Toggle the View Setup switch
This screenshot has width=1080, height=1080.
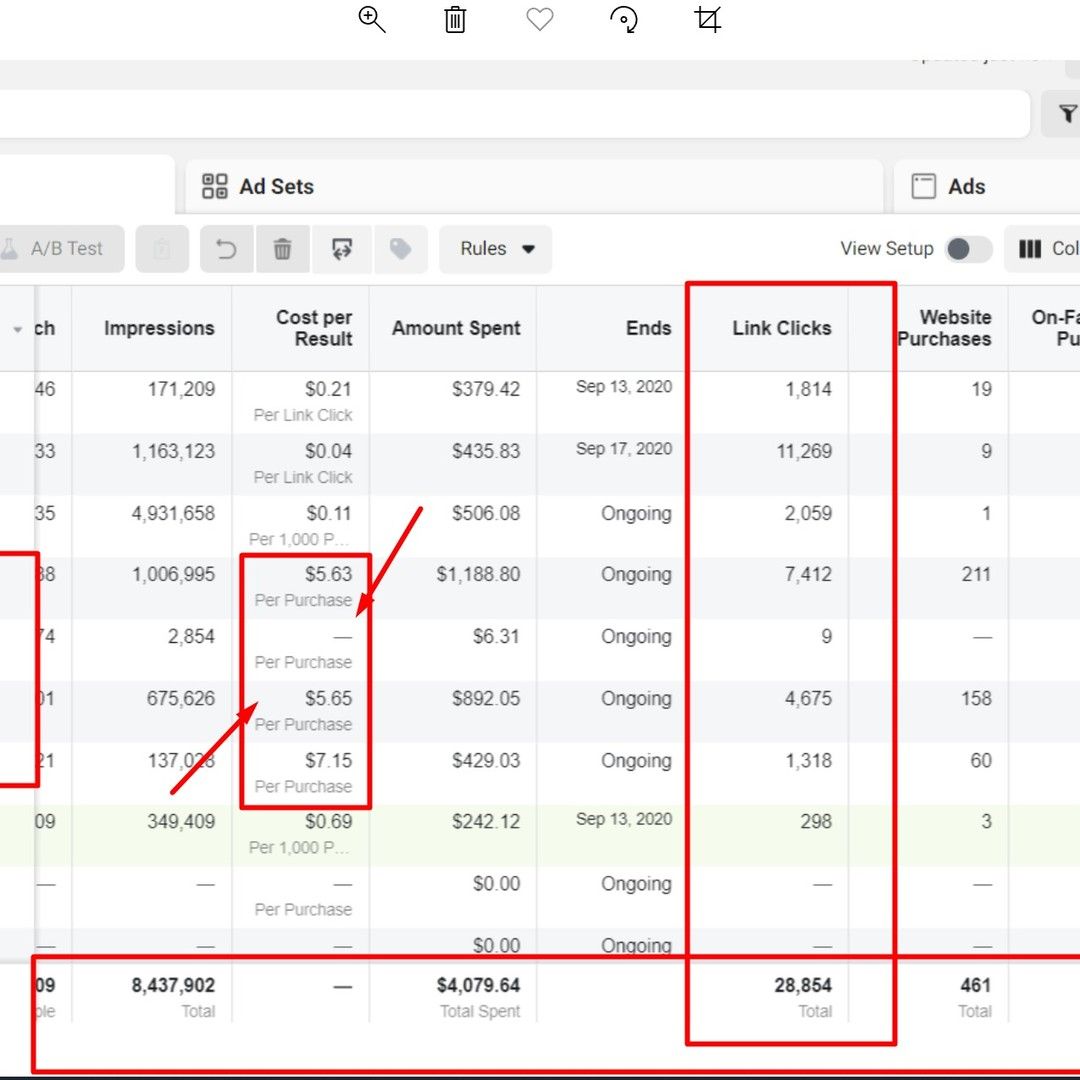[967, 249]
